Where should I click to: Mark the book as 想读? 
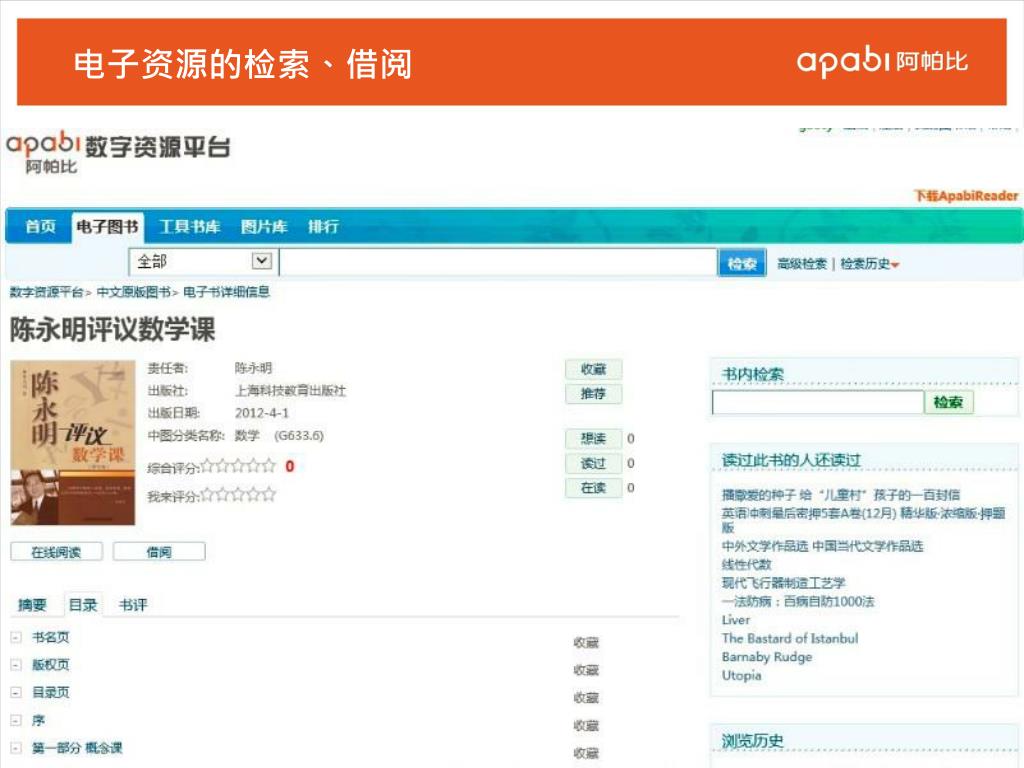click(594, 438)
